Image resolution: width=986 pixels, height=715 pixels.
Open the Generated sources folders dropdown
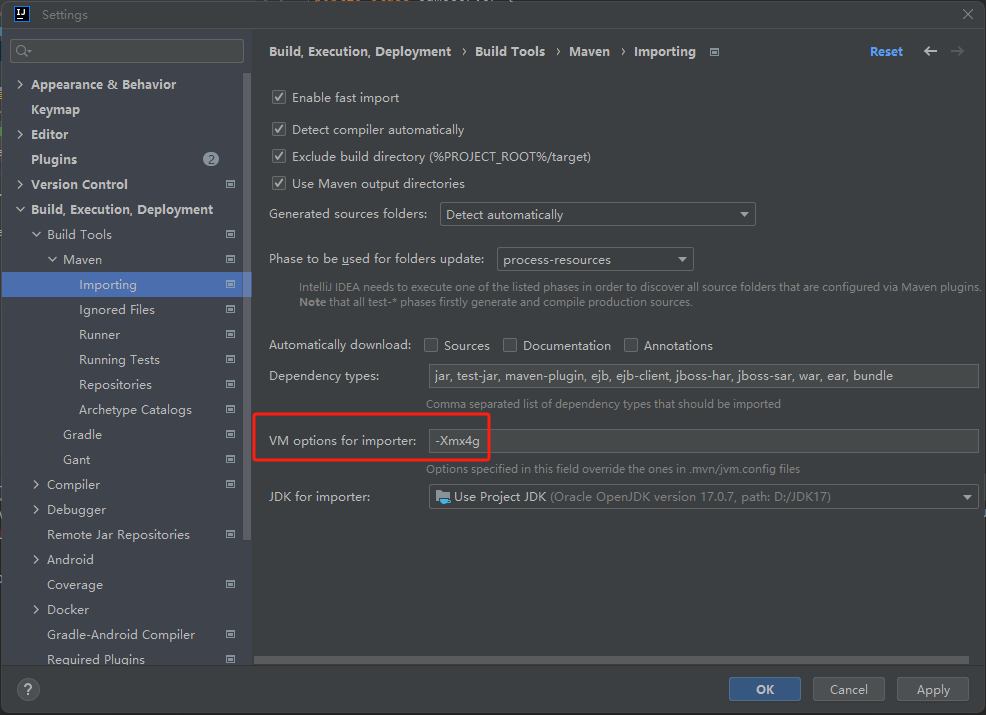(x=597, y=214)
